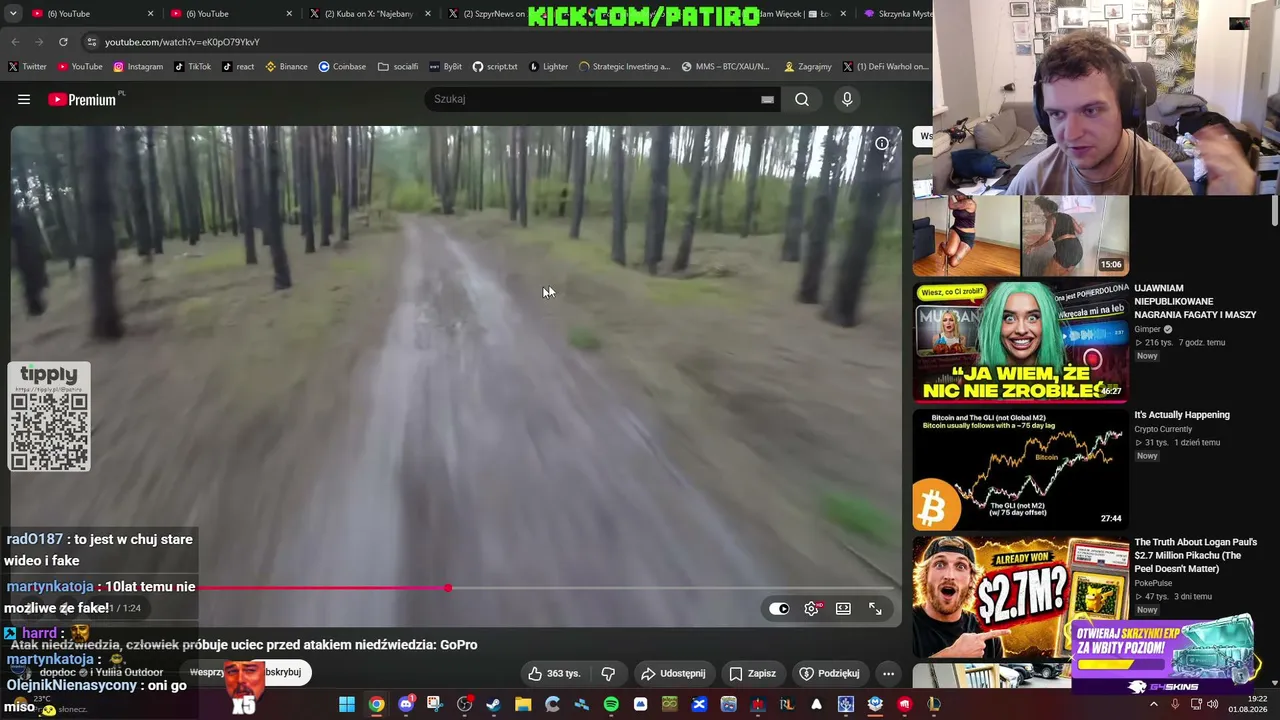Open the Binance bookmark
Viewport: 1280px width, 720px height.
click(x=286, y=67)
